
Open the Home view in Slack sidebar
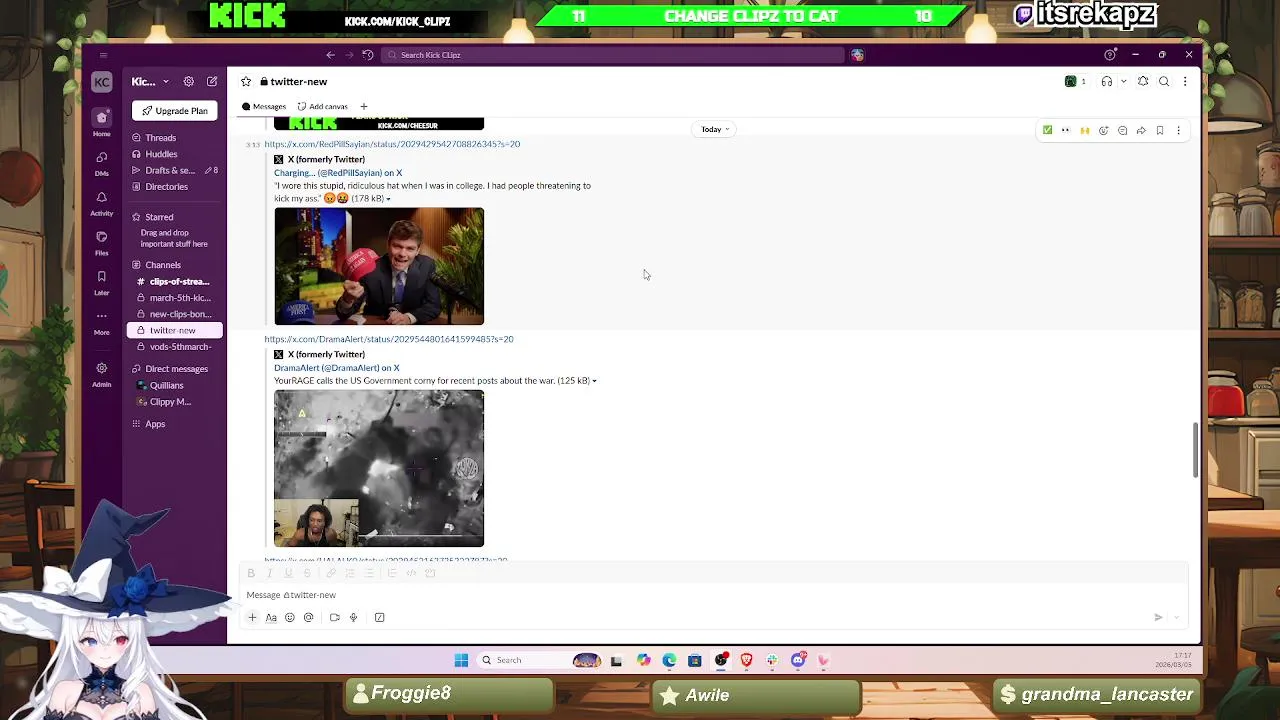click(x=101, y=122)
